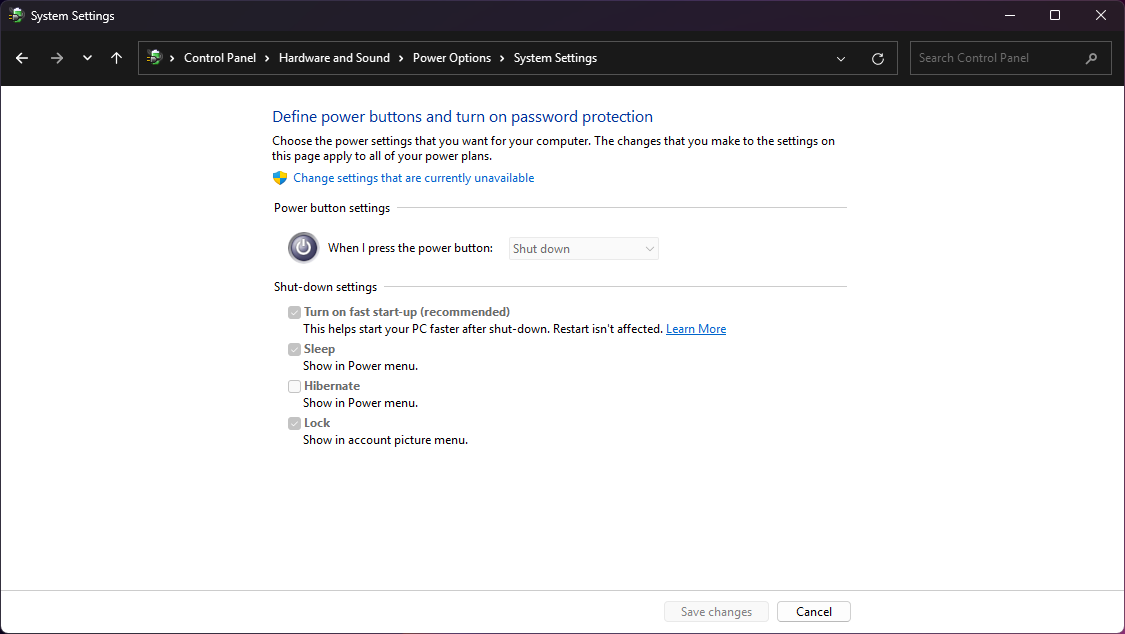Viewport: 1125px width, 634px height.
Task: Enable the Hibernate checkbox
Action: tap(294, 386)
